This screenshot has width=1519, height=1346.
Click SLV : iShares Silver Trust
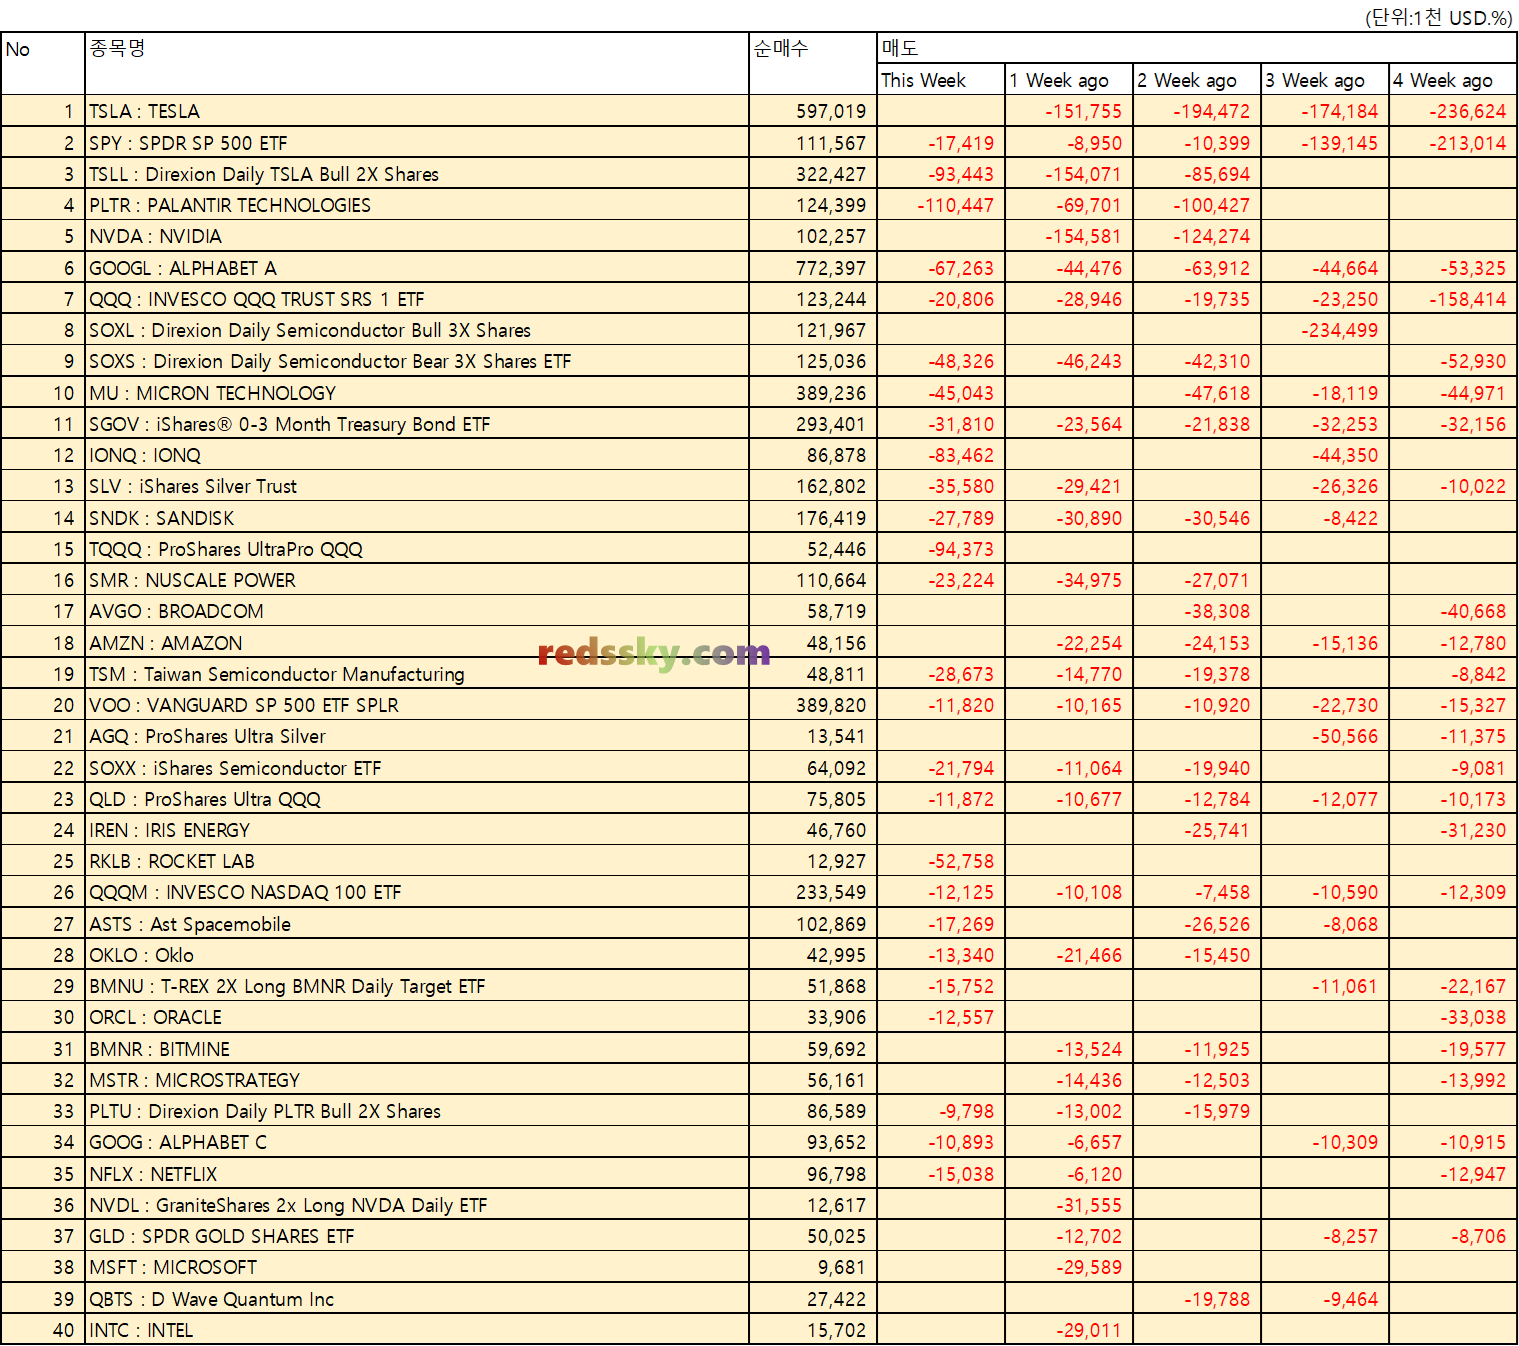(193, 486)
